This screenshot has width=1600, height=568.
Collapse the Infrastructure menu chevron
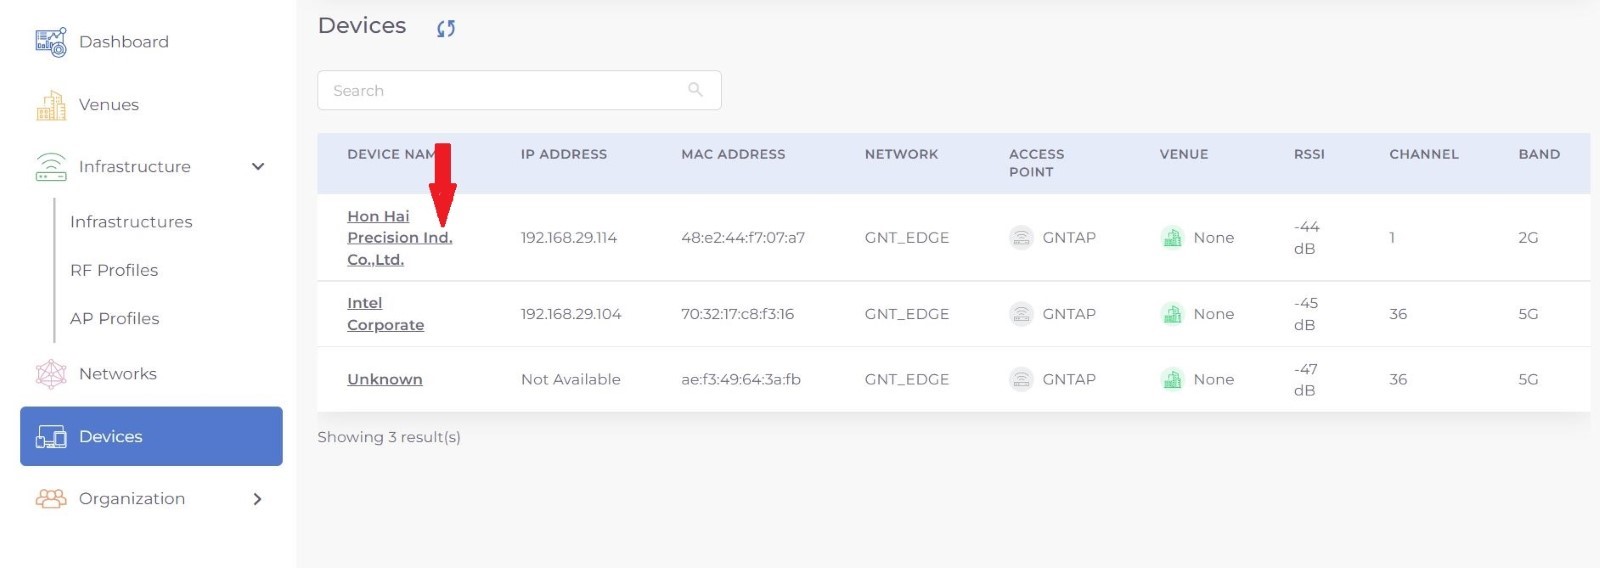point(258,167)
